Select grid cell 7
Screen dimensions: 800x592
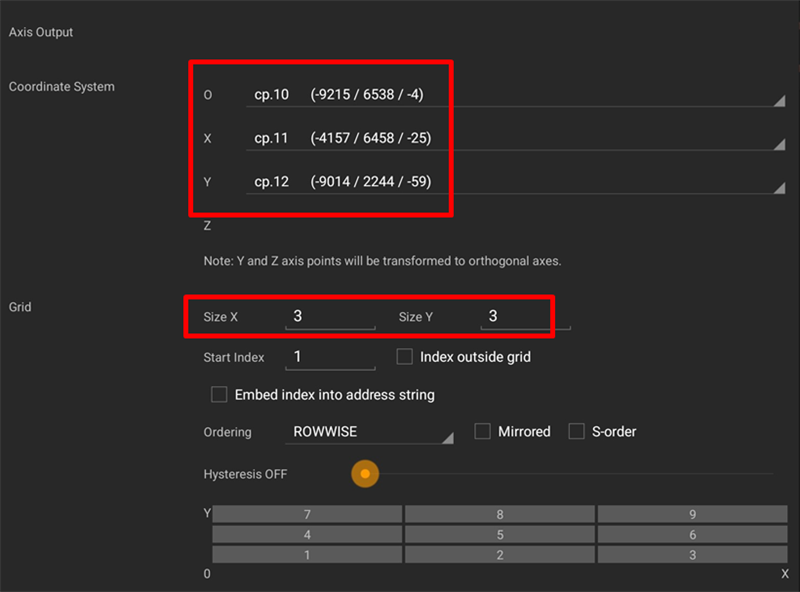click(x=307, y=514)
